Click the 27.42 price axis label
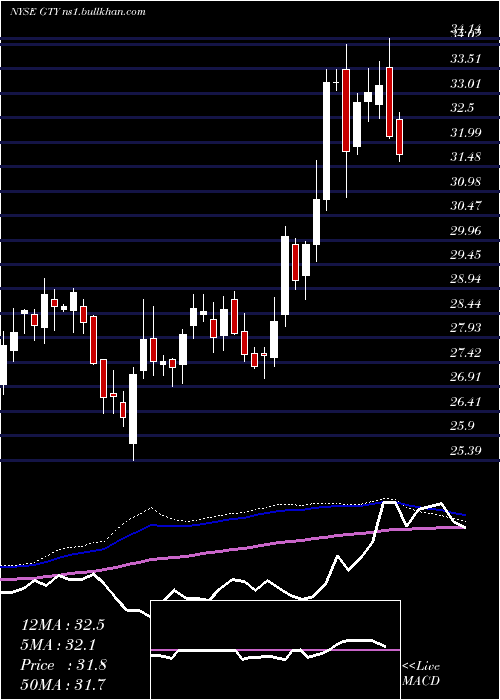This screenshot has height=700, width=500. (466, 353)
